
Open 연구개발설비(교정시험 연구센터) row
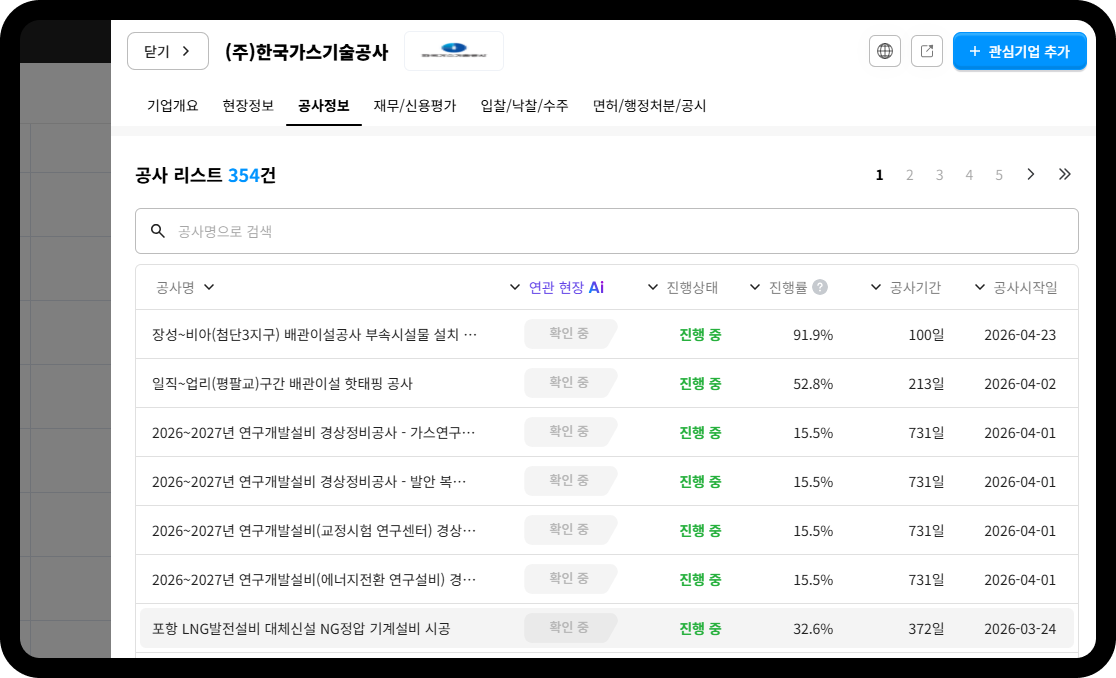606,531
